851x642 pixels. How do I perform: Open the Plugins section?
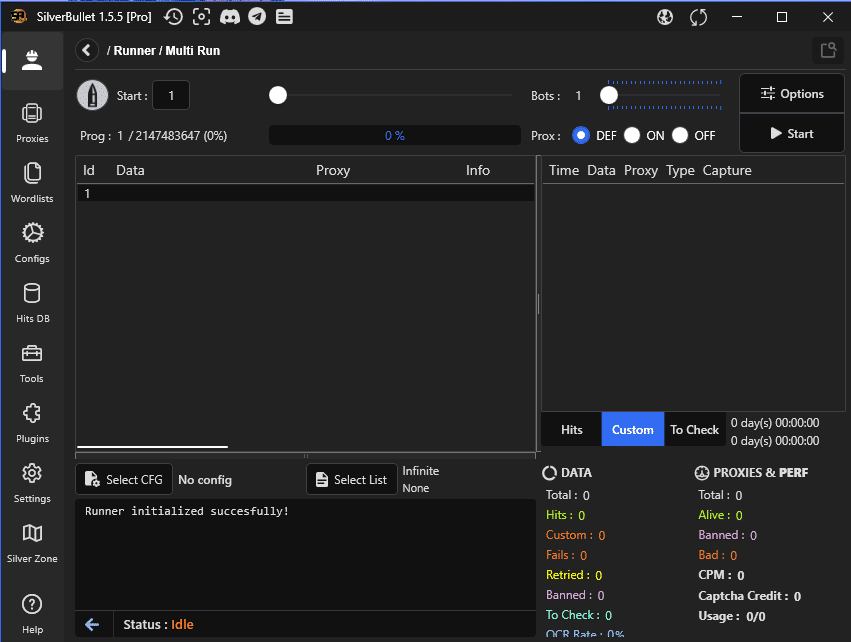click(32, 423)
